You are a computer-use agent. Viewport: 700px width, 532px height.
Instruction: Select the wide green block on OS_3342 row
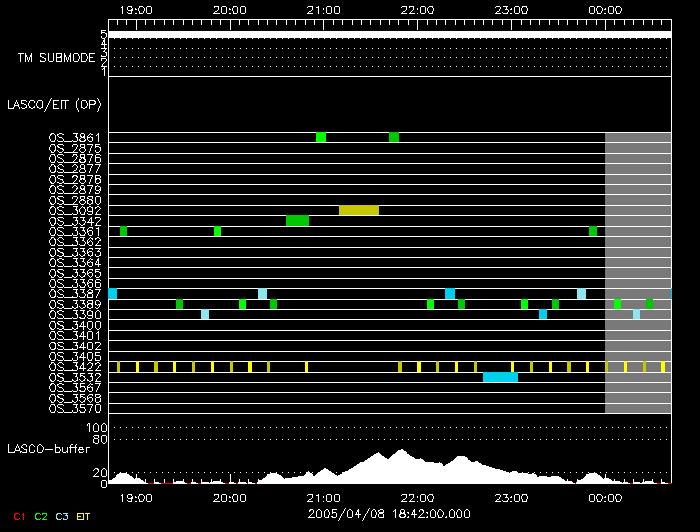297,221
